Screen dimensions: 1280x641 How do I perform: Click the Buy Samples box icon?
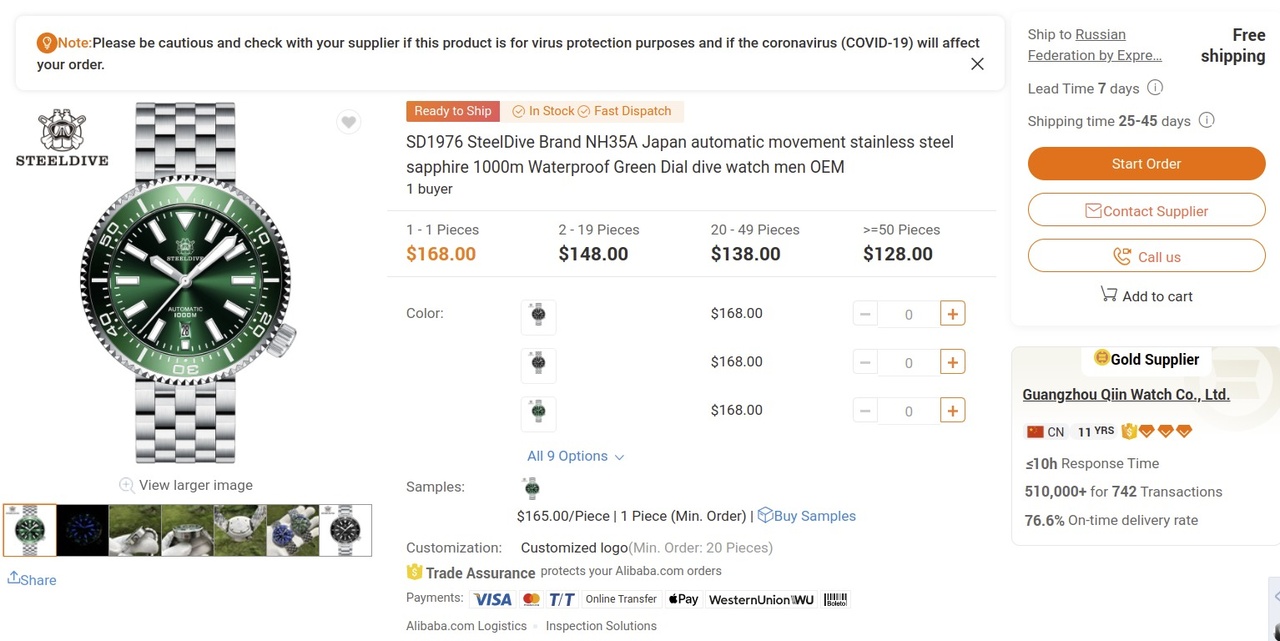coord(765,515)
